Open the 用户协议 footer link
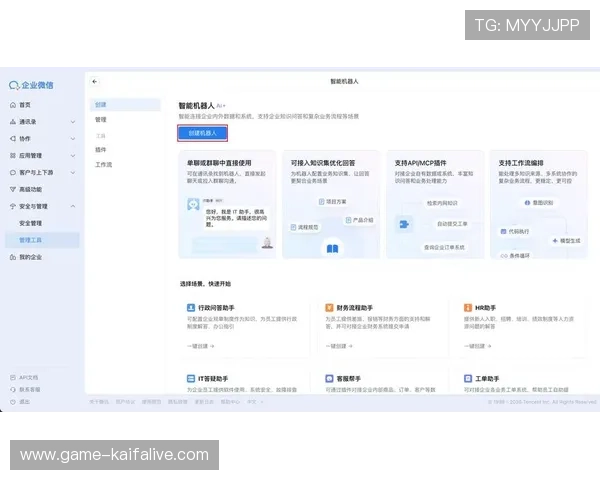 pyautogui.click(x=125, y=402)
